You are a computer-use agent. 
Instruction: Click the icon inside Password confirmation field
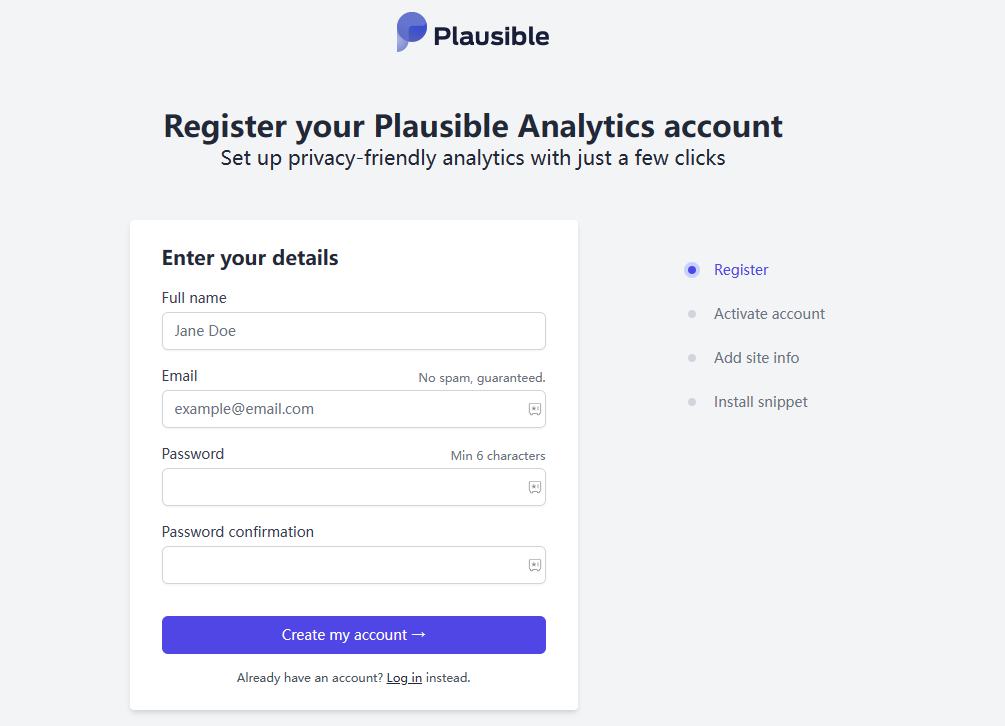[x=535, y=565]
